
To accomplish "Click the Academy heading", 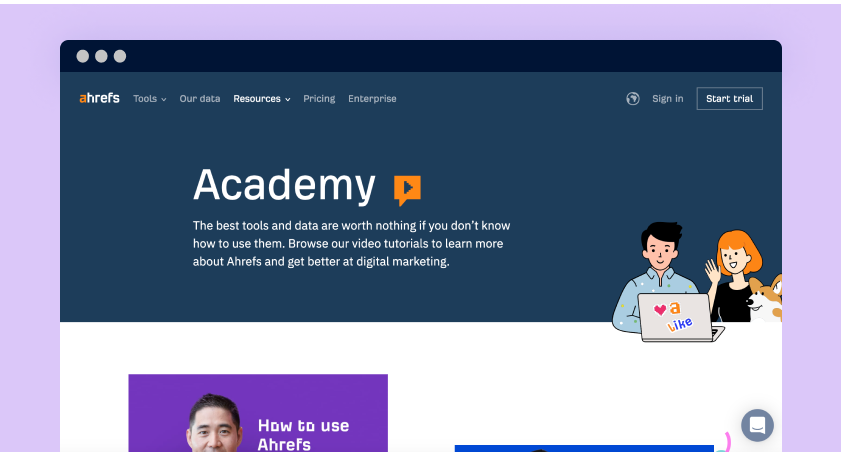I will 284,185.
